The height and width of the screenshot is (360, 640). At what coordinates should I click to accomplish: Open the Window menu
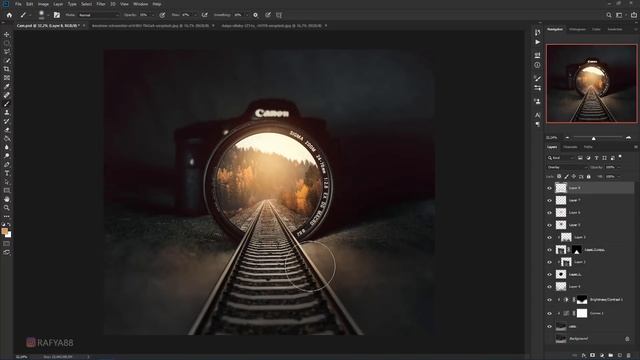click(x=141, y=4)
